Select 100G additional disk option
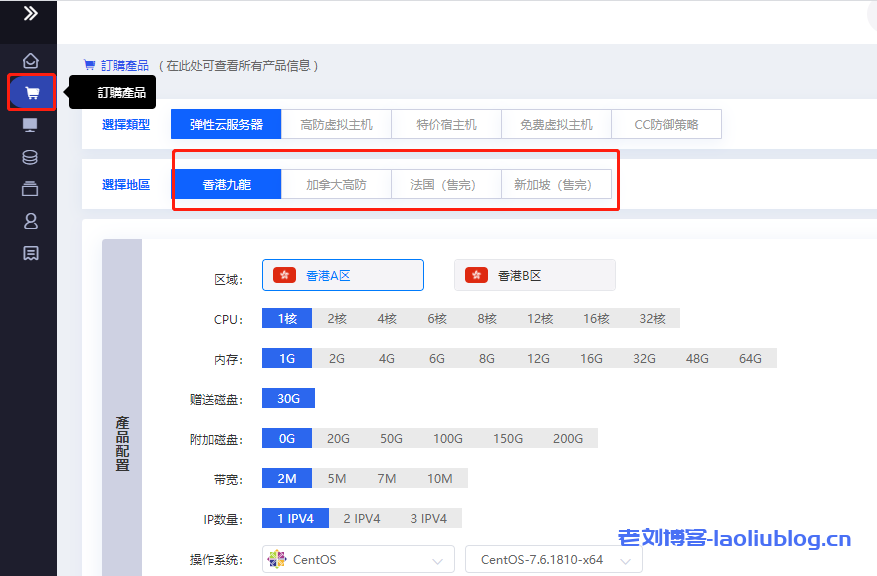This screenshot has height=576, width=877. [x=447, y=438]
